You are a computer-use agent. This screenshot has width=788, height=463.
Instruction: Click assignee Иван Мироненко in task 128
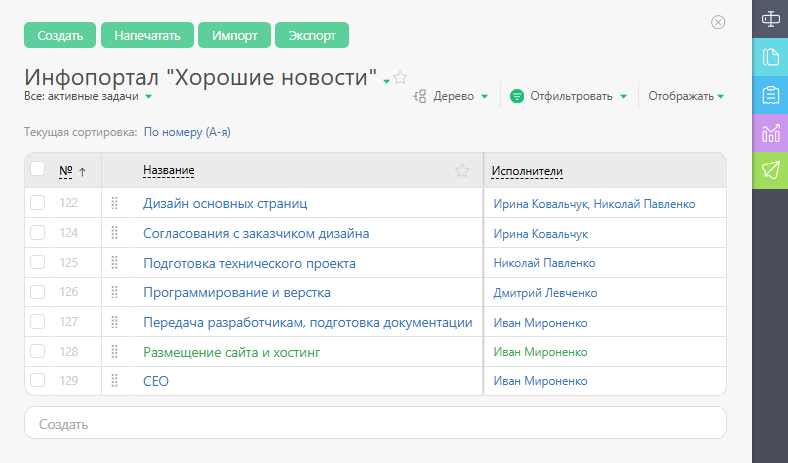coord(540,352)
